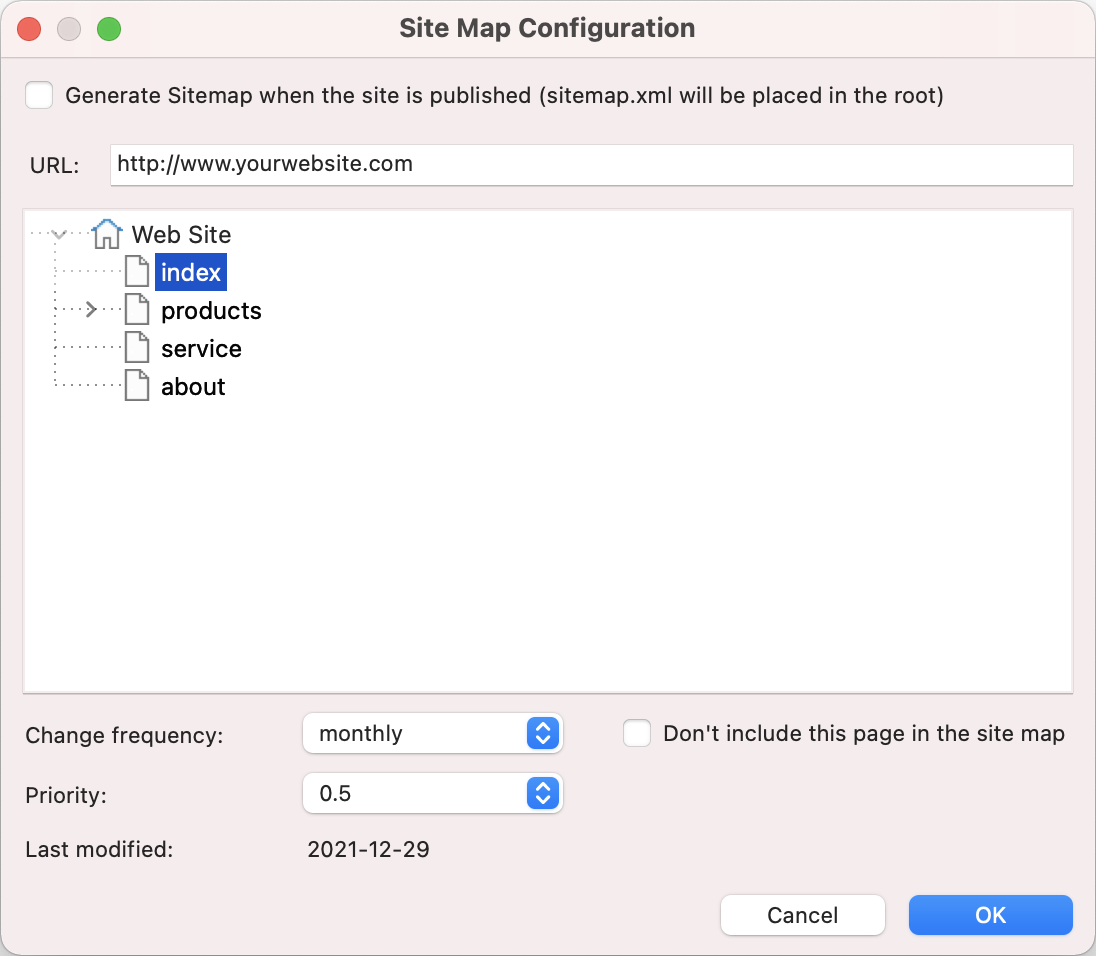Select the service page in the tree
The height and width of the screenshot is (956, 1096).
200,347
